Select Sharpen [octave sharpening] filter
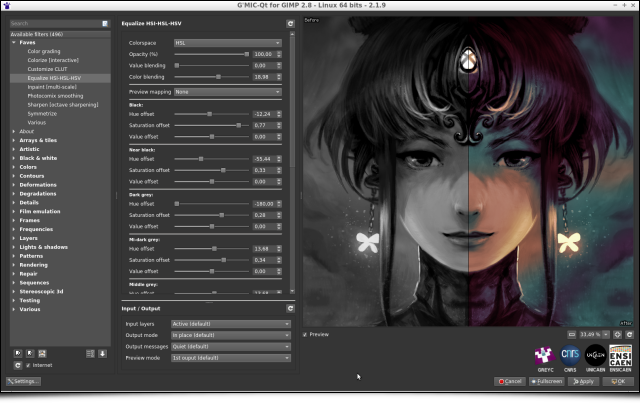 click(x=63, y=105)
